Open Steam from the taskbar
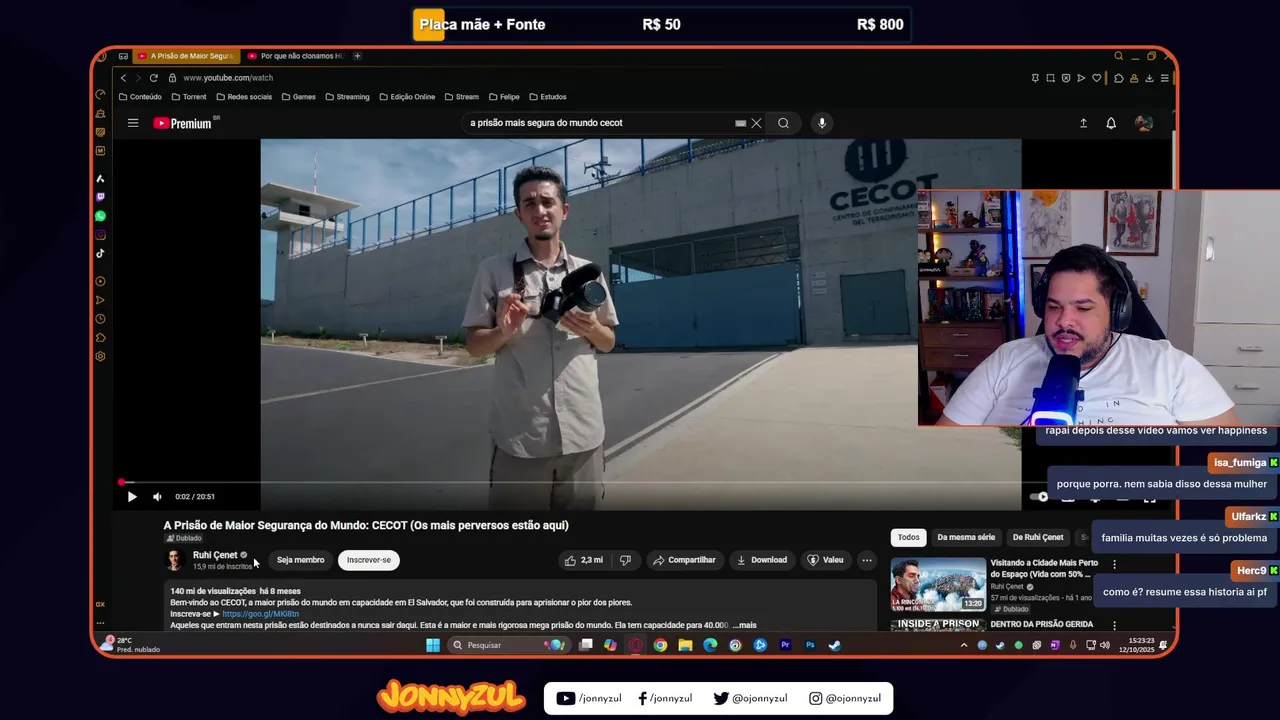Viewport: 1280px width, 720px height. (x=835, y=645)
